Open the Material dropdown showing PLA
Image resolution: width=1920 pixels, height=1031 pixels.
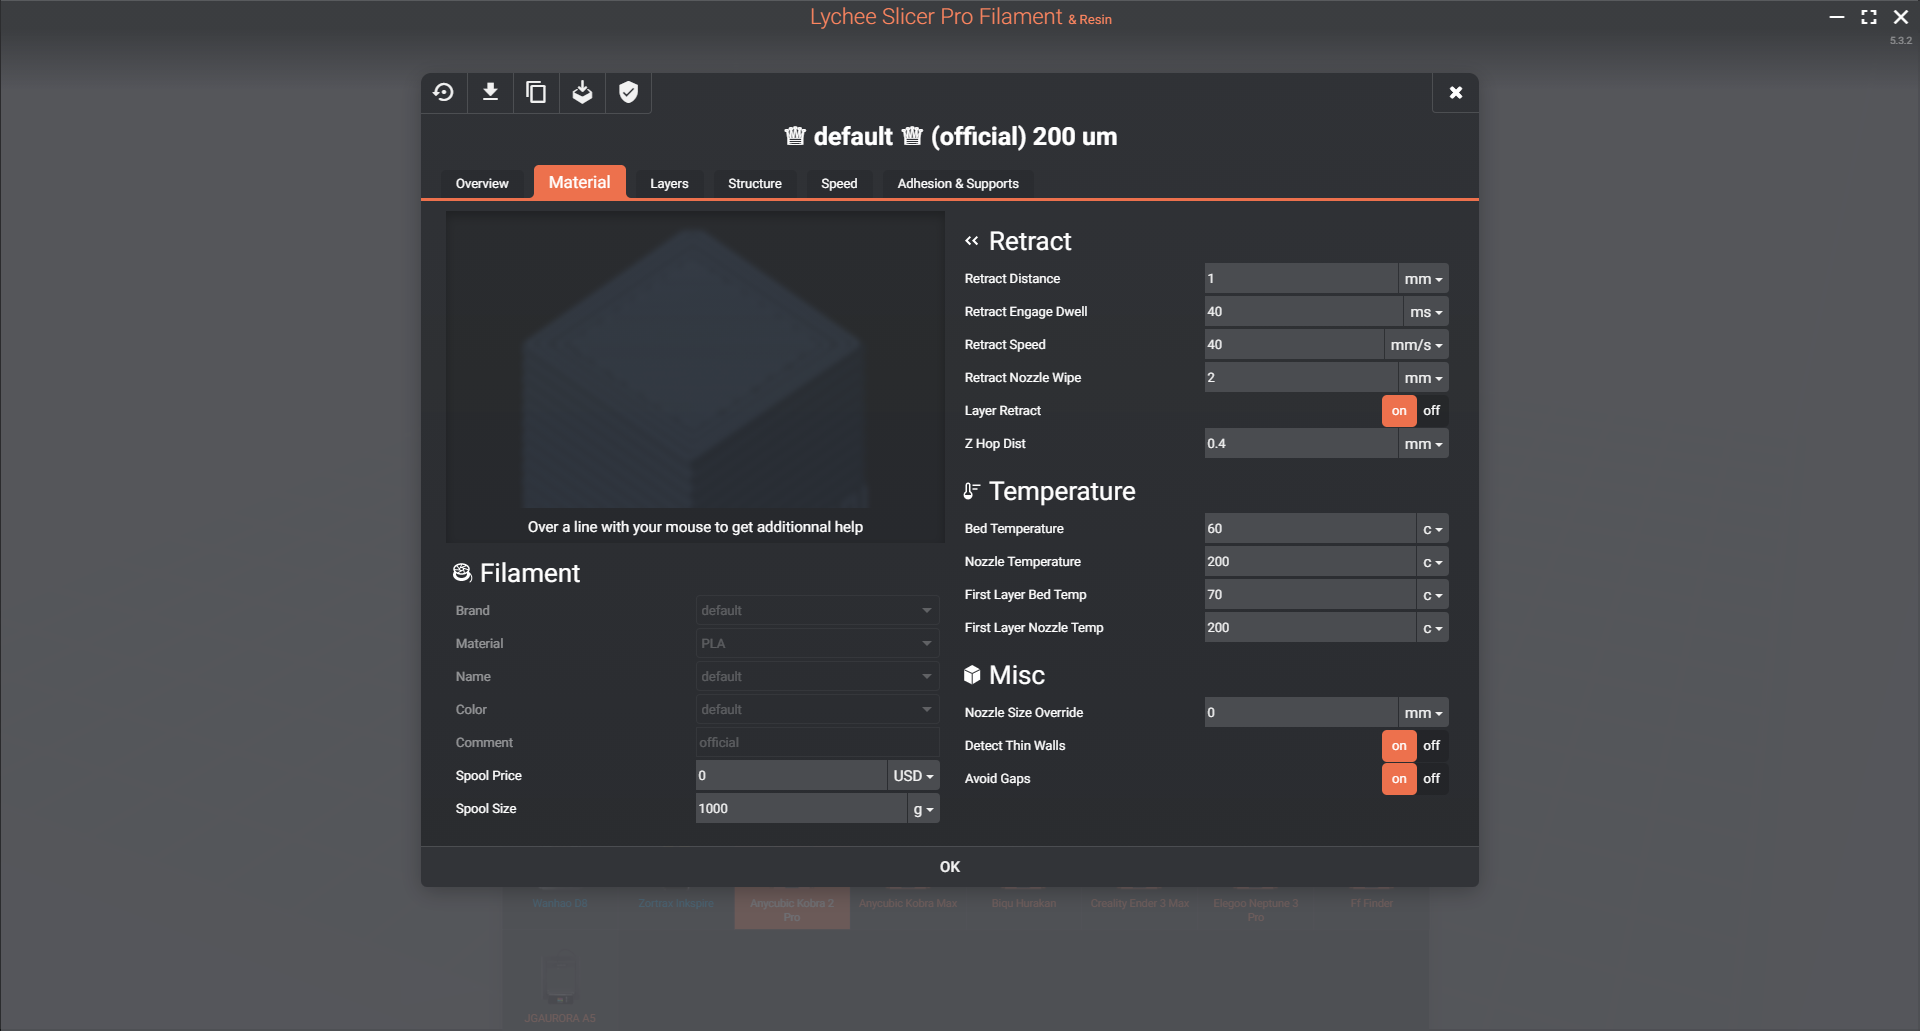coord(815,643)
